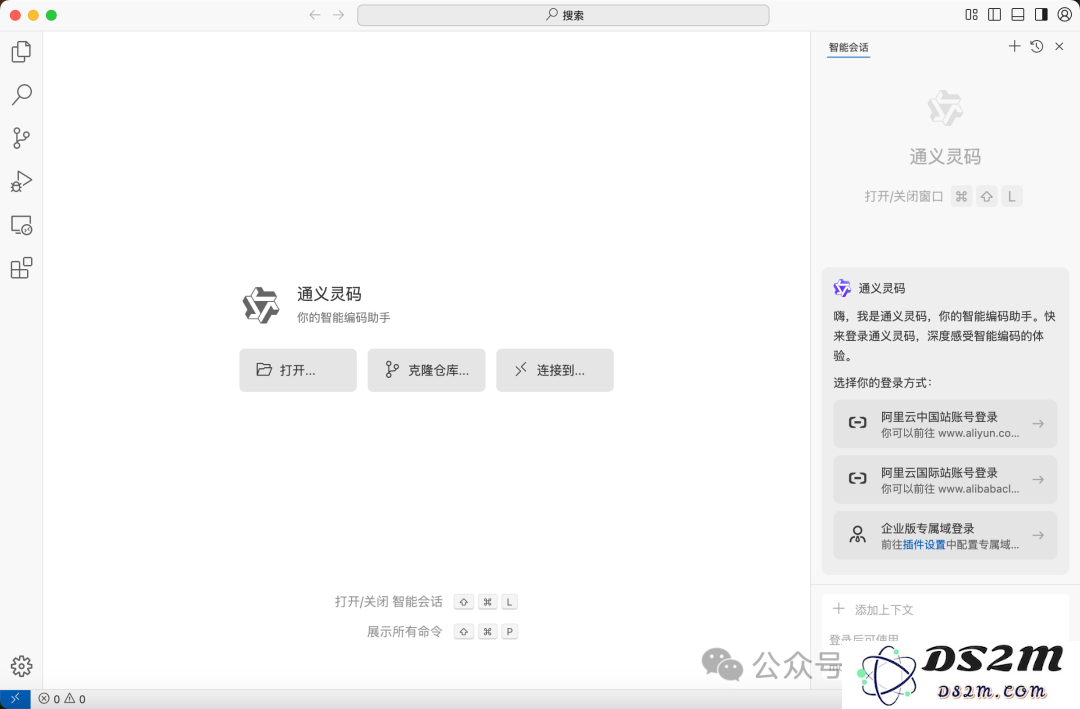
Task: Toggle the bottom panel visibility
Action: tap(1017, 14)
